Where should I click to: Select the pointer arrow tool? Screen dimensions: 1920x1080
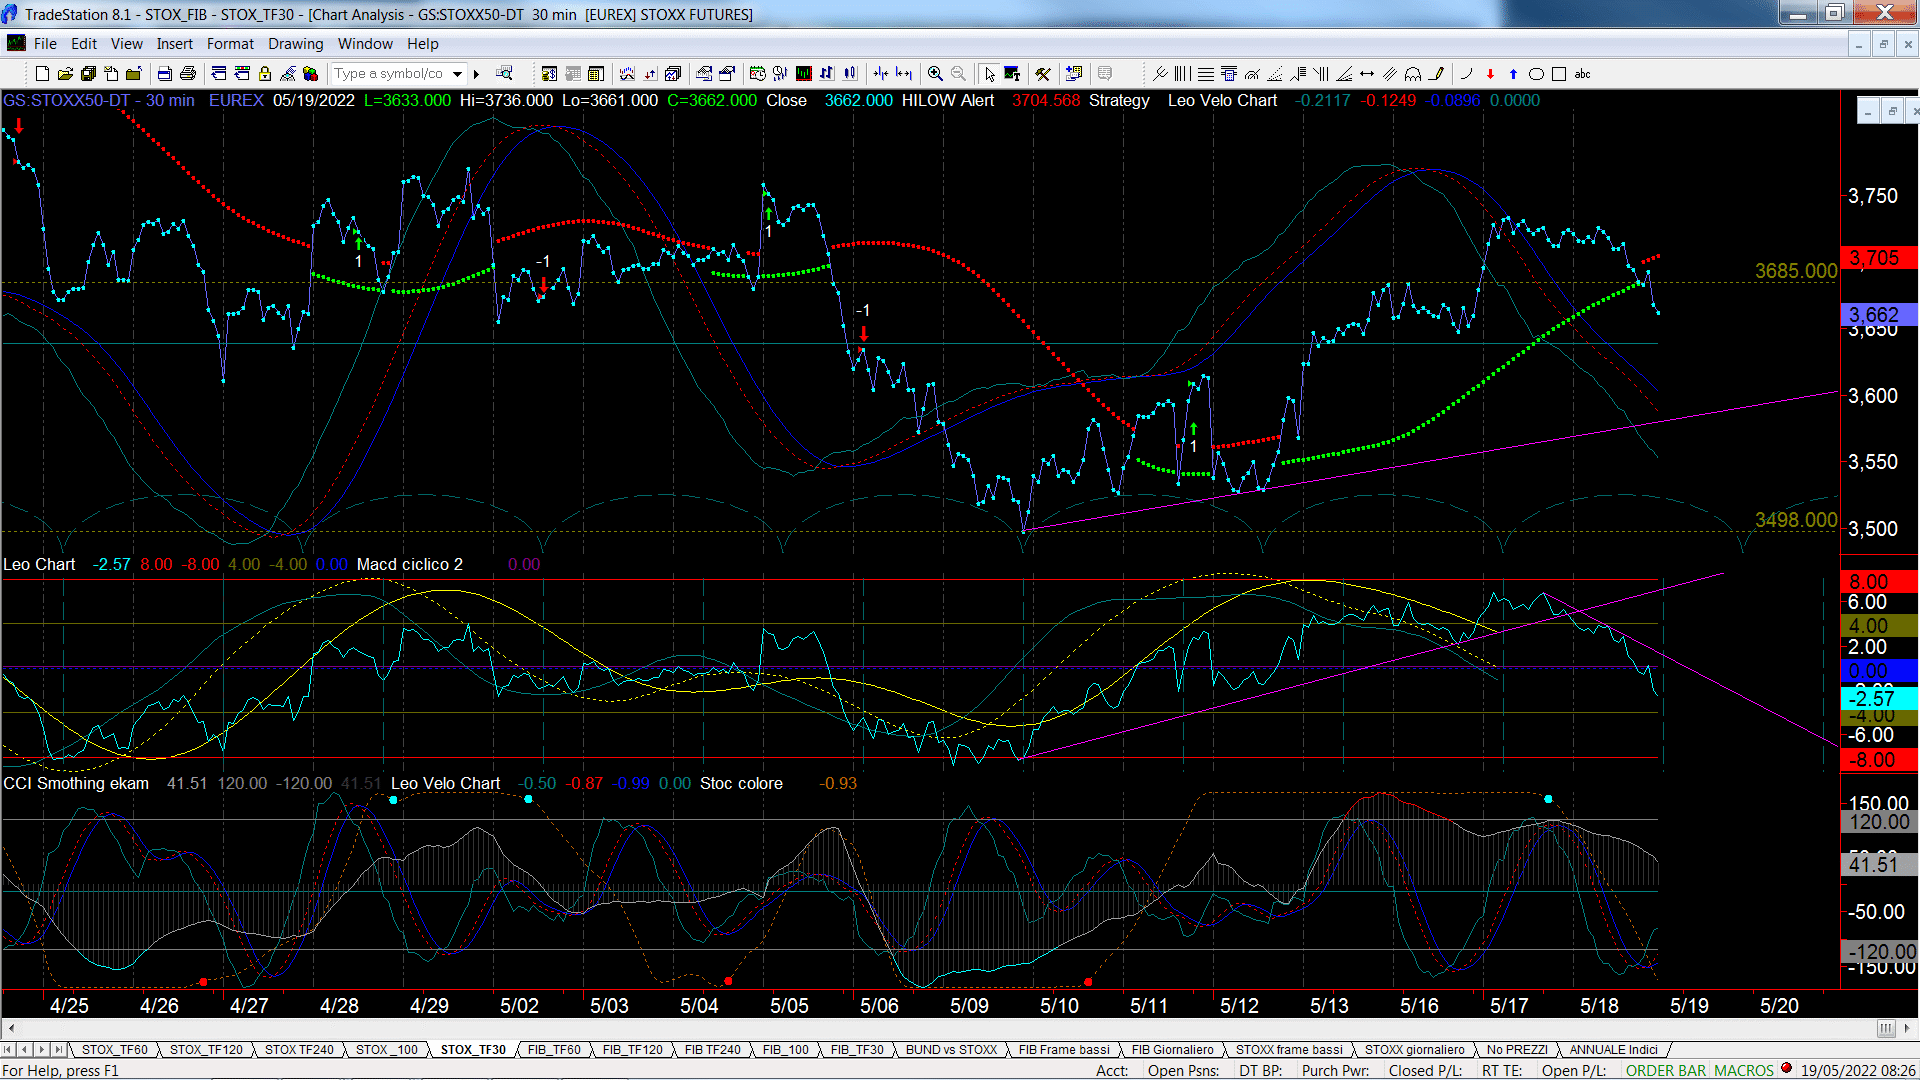(x=989, y=74)
